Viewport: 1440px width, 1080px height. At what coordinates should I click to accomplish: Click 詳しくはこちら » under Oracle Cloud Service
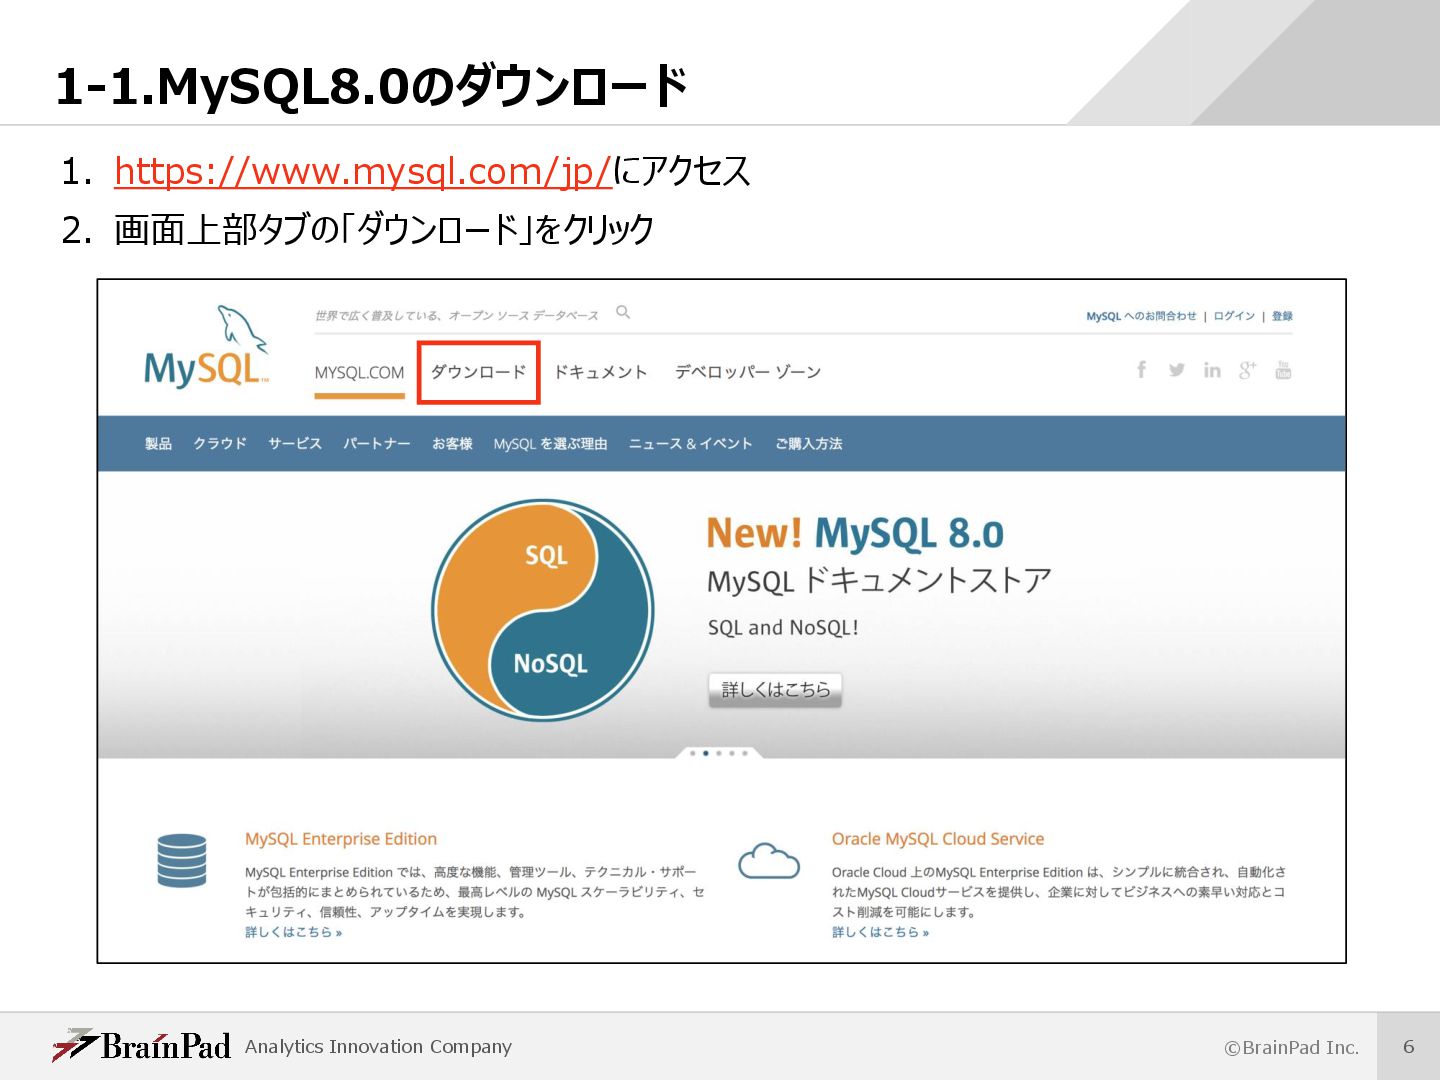point(881,932)
